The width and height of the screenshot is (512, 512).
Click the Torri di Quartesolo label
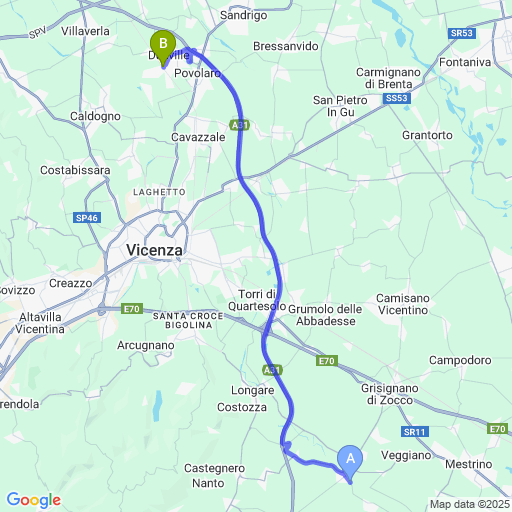tap(257, 300)
